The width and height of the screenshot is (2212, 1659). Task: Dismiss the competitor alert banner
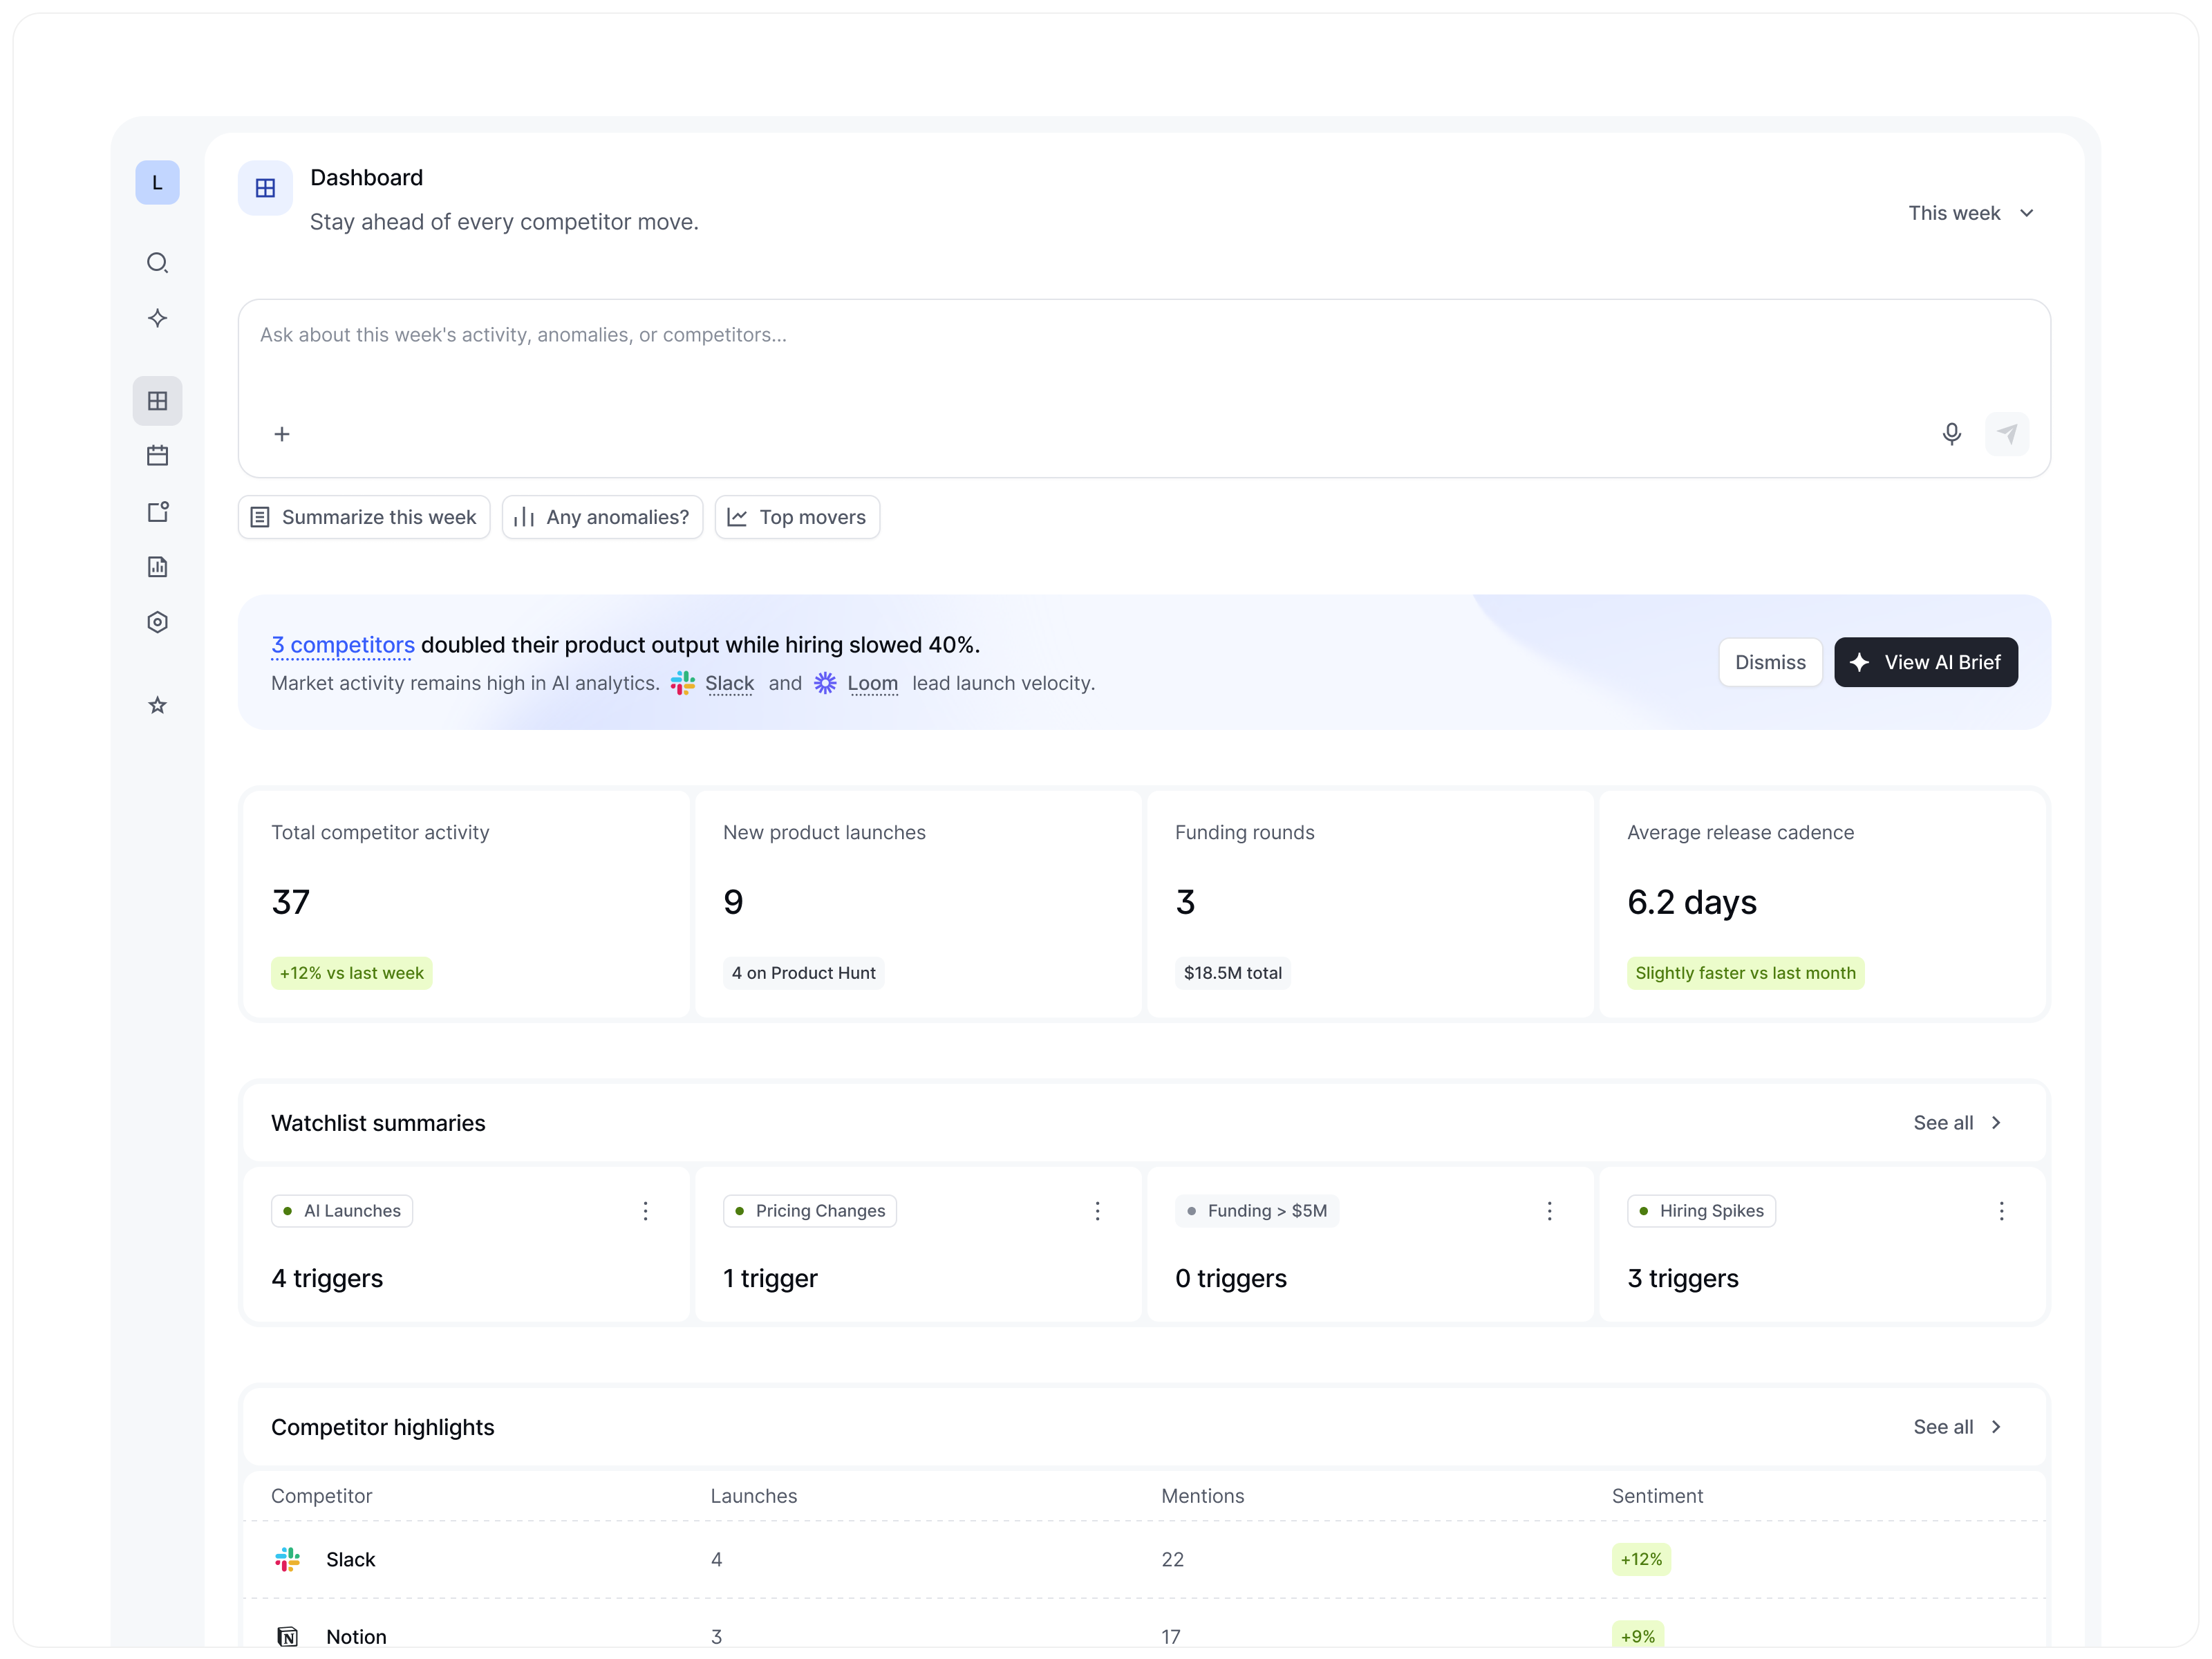pos(1770,662)
